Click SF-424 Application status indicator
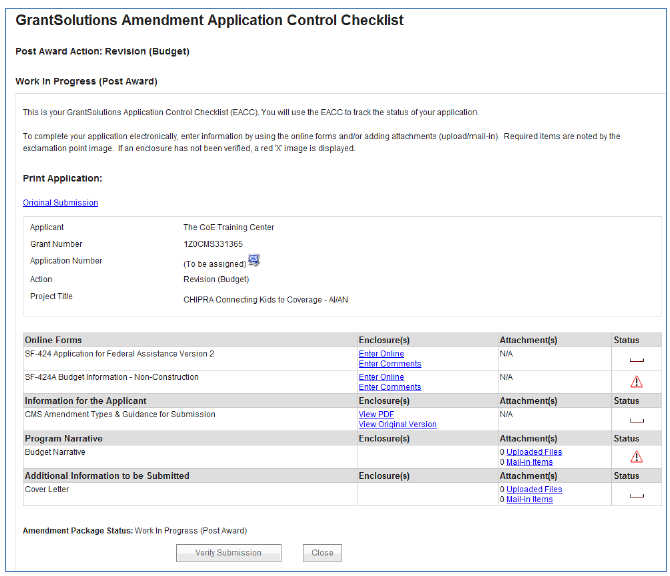 point(636,359)
